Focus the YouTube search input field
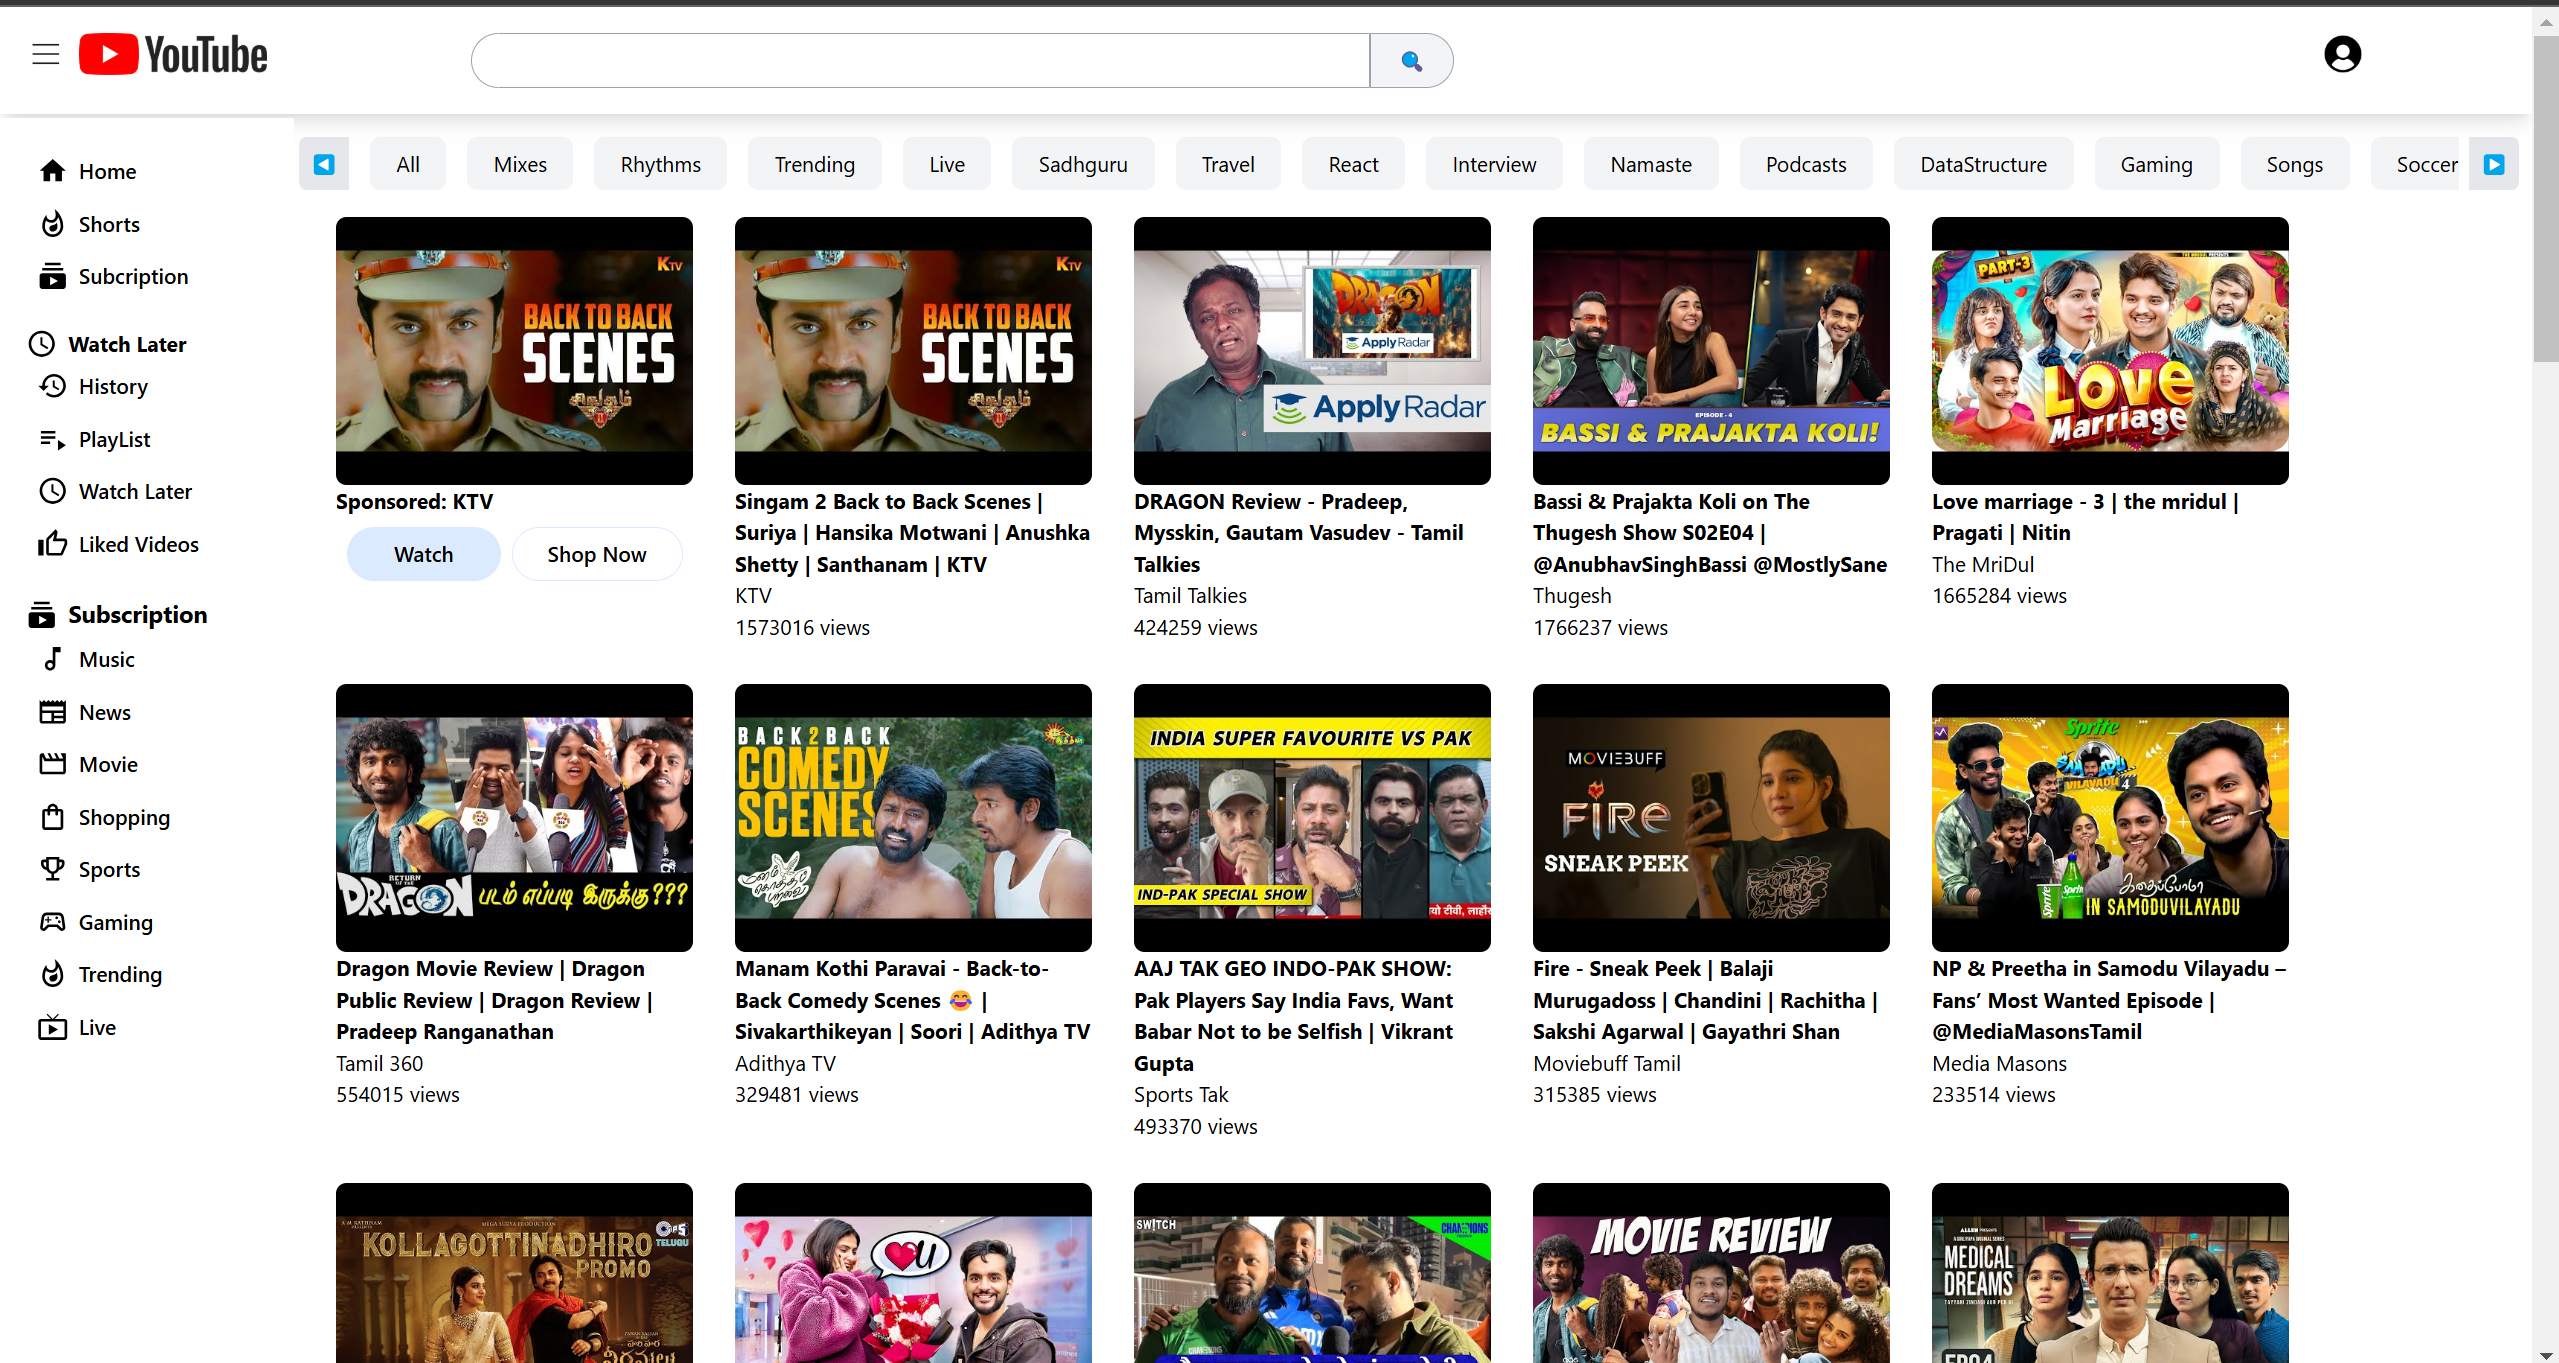Viewport: 2559px width, 1363px height. 920,61
